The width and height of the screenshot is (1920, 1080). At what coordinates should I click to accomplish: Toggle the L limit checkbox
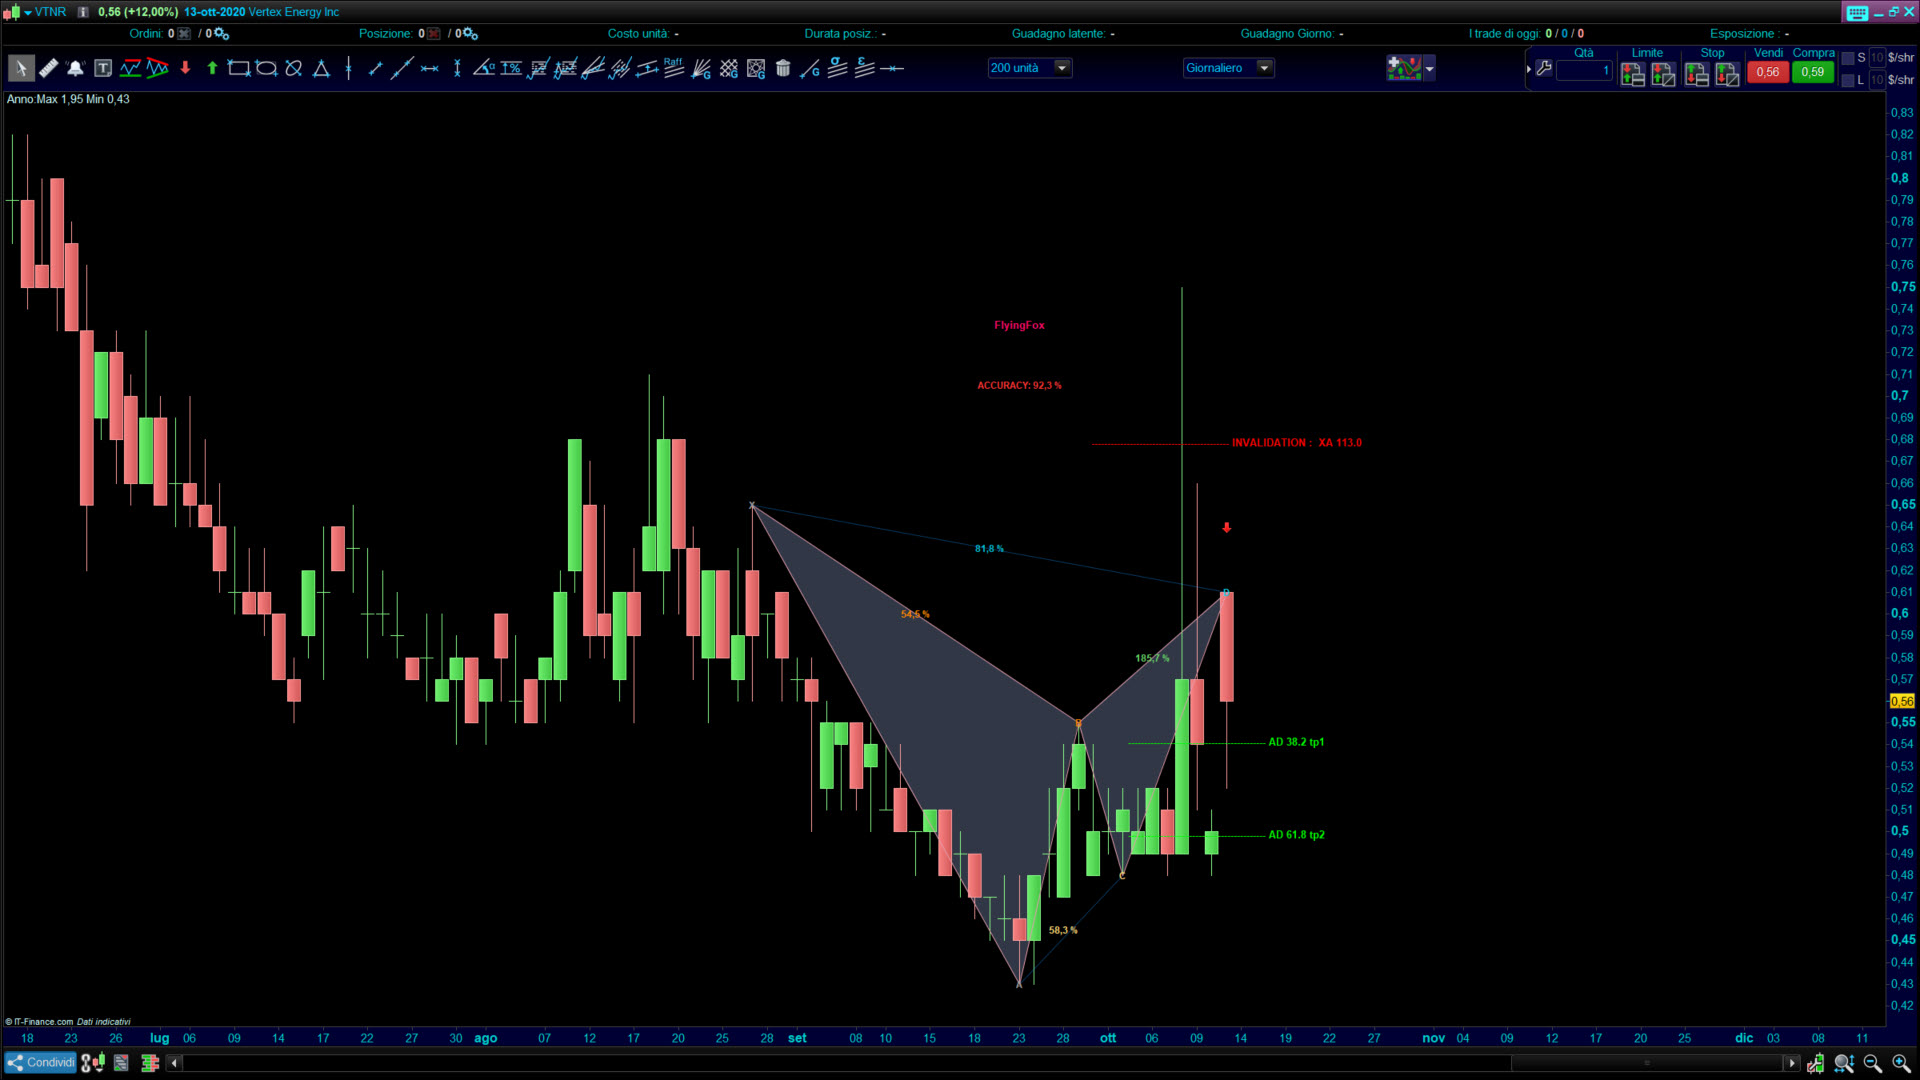1848,80
